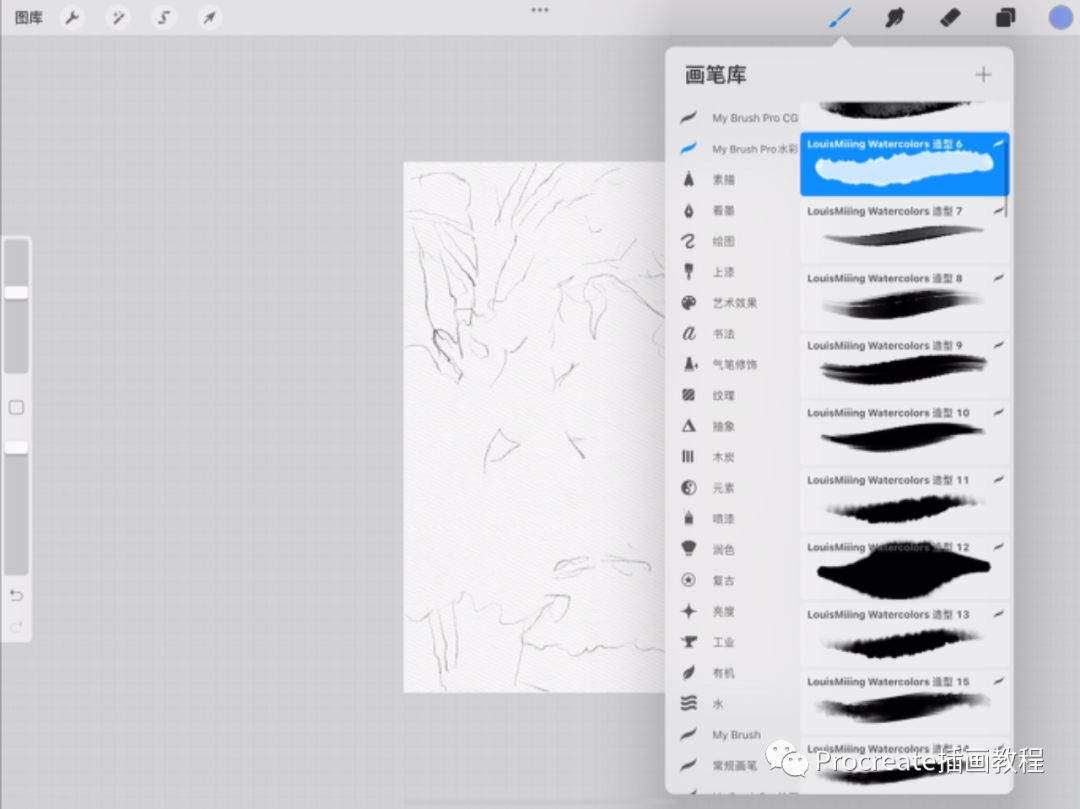Open the 元素 elements brush set
Image resolution: width=1080 pixels, height=809 pixels.
coord(707,488)
